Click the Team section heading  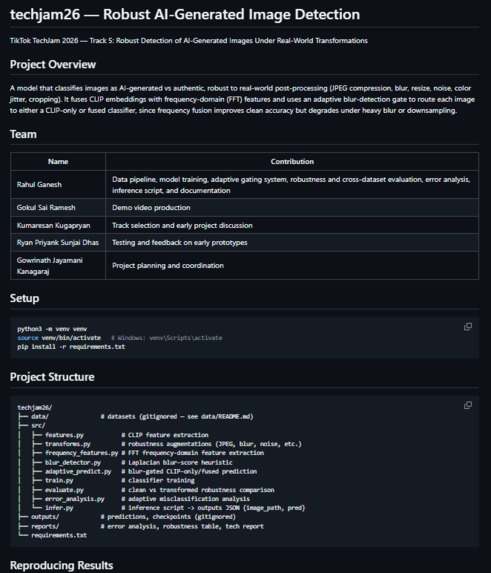[x=23, y=134]
